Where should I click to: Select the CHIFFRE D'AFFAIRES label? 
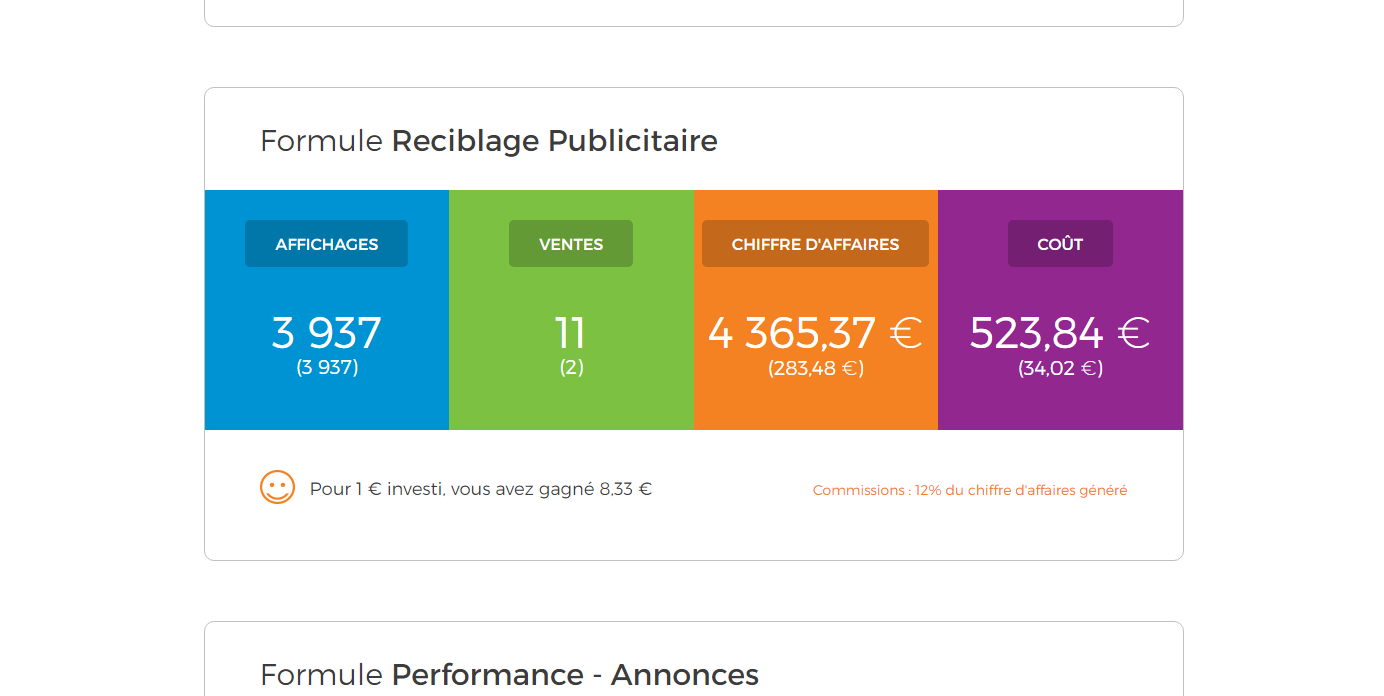815,244
